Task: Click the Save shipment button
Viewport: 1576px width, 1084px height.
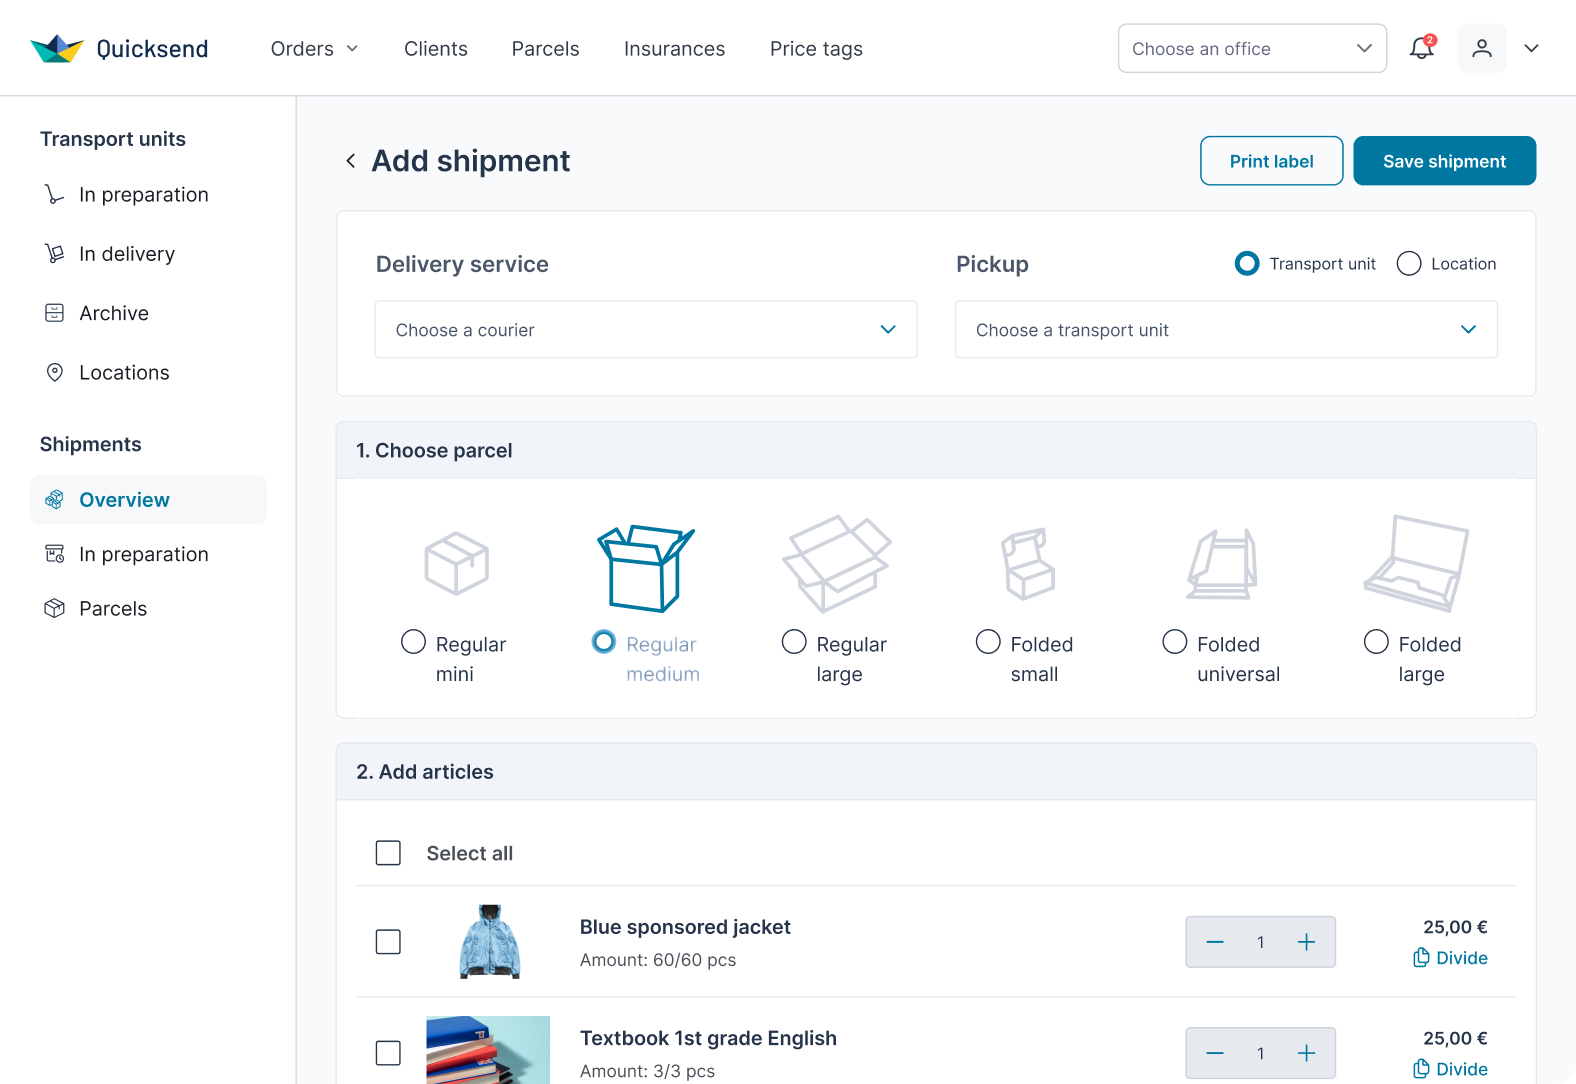Action: [1444, 161]
